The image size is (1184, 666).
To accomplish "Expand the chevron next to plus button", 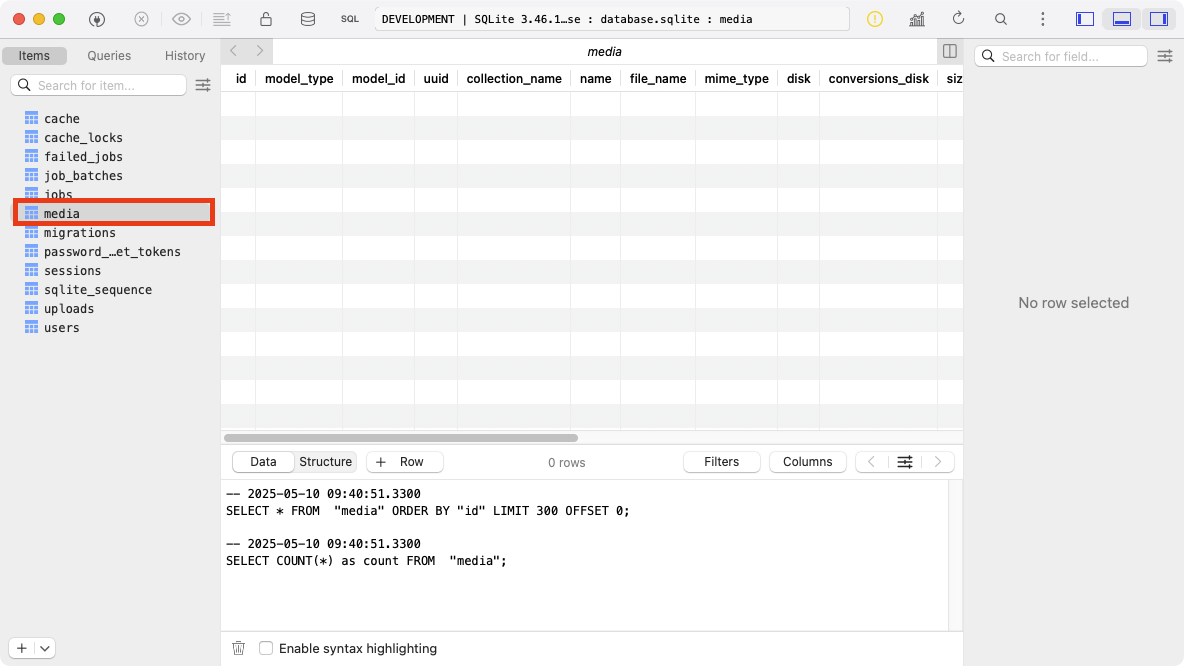I will click(x=45, y=648).
